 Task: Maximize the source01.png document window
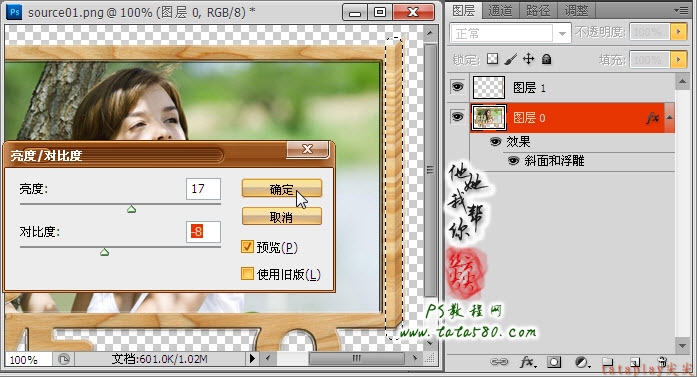pos(380,12)
